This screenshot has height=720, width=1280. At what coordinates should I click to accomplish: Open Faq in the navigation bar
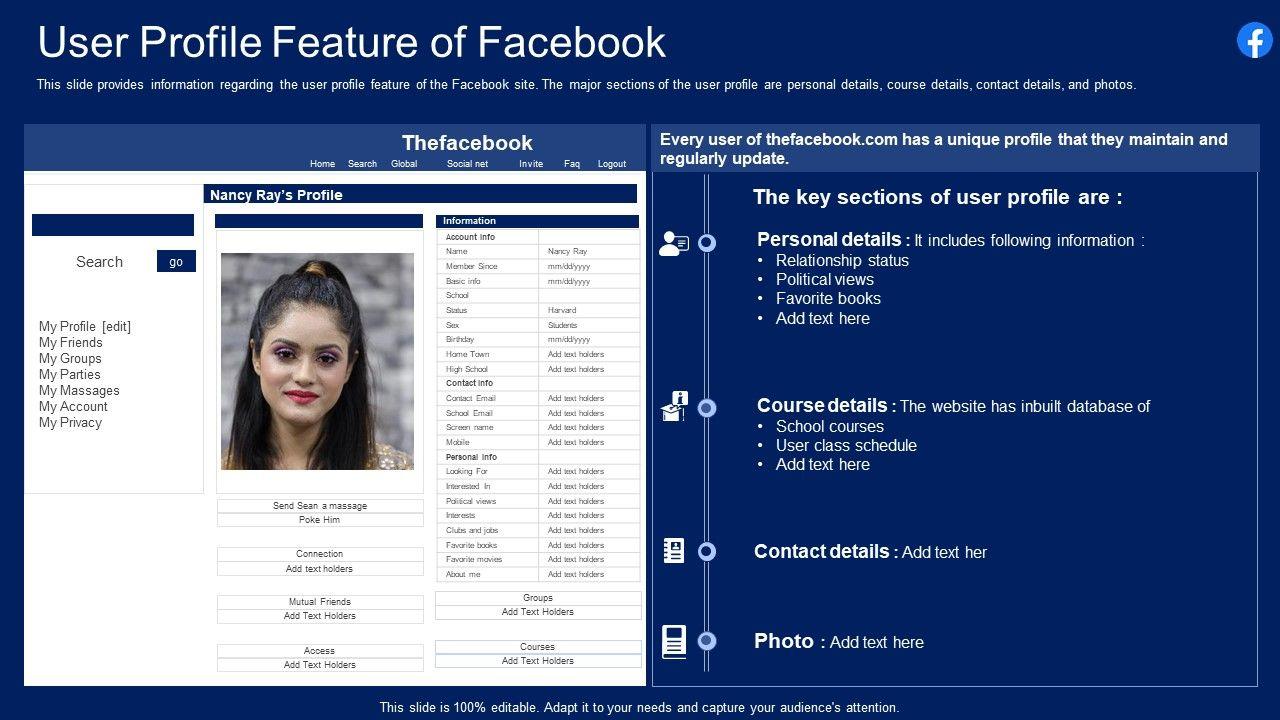click(x=572, y=164)
